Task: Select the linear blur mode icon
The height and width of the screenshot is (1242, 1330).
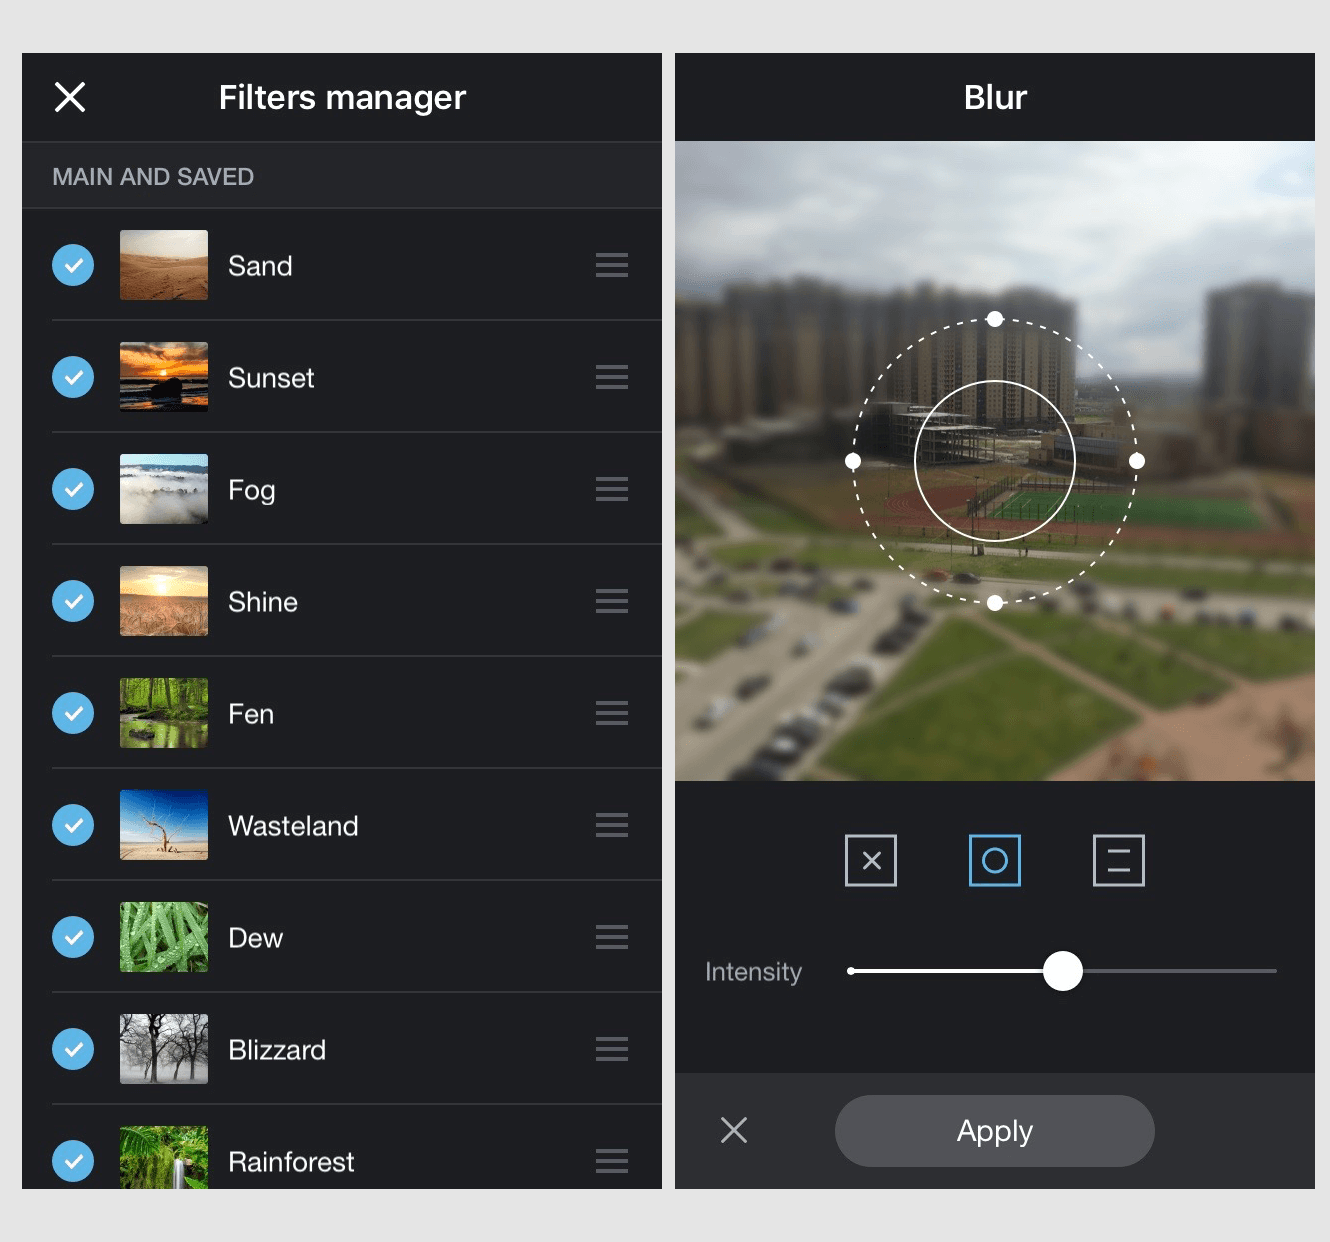Action: [1118, 860]
